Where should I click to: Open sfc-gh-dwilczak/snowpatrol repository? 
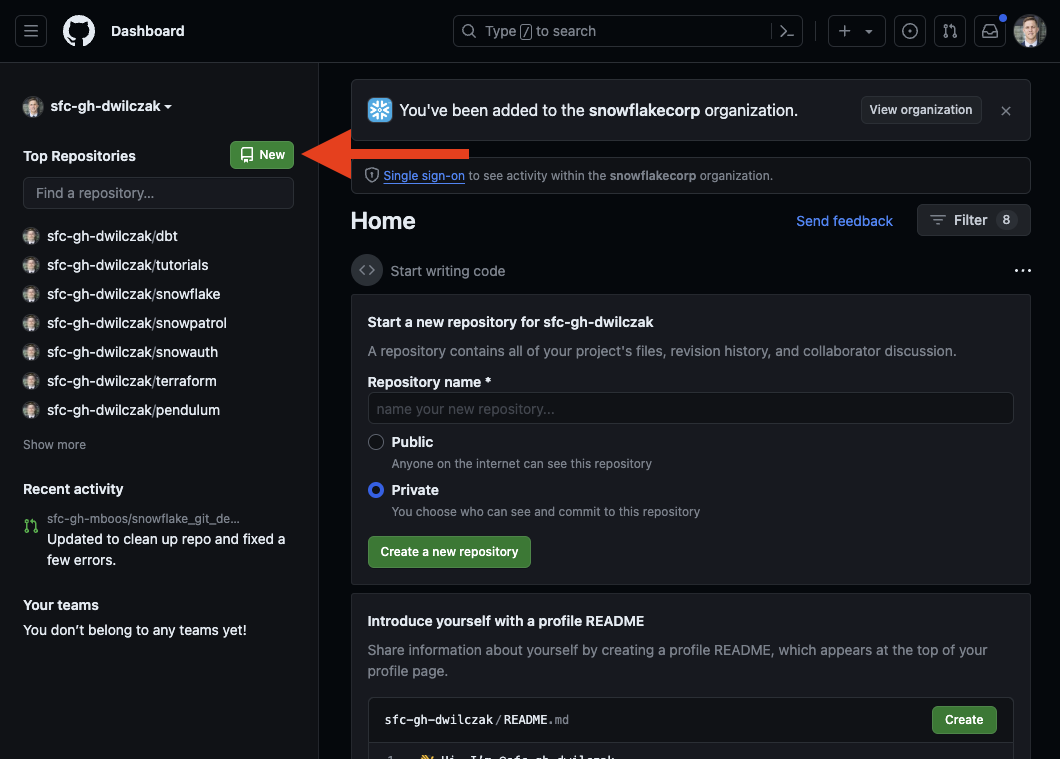pos(137,323)
